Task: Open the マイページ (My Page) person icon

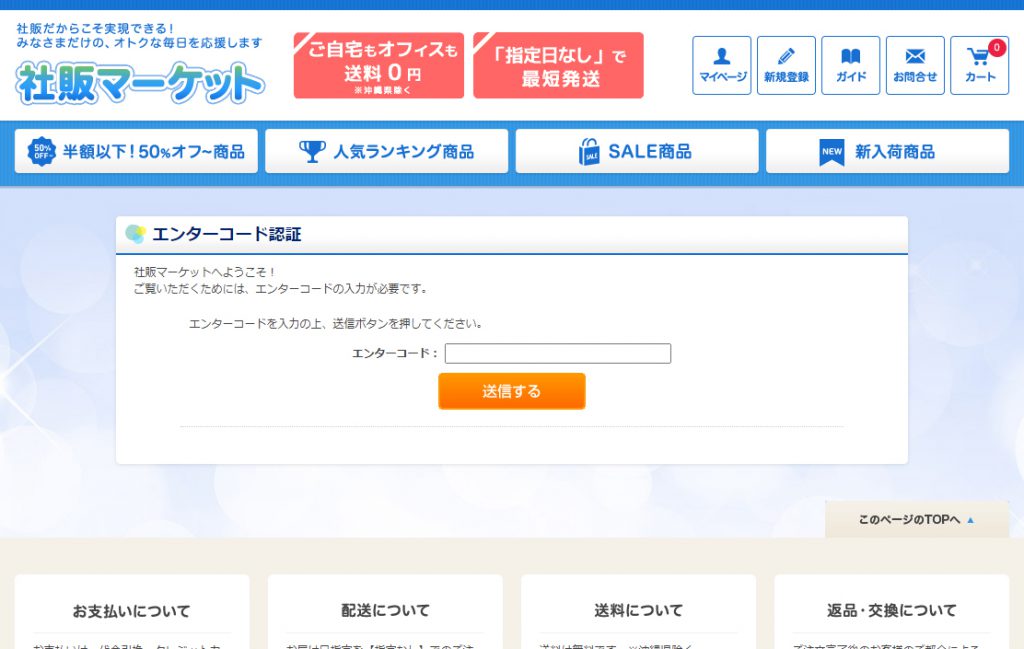Action: pyautogui.click(x=721, y=58)
